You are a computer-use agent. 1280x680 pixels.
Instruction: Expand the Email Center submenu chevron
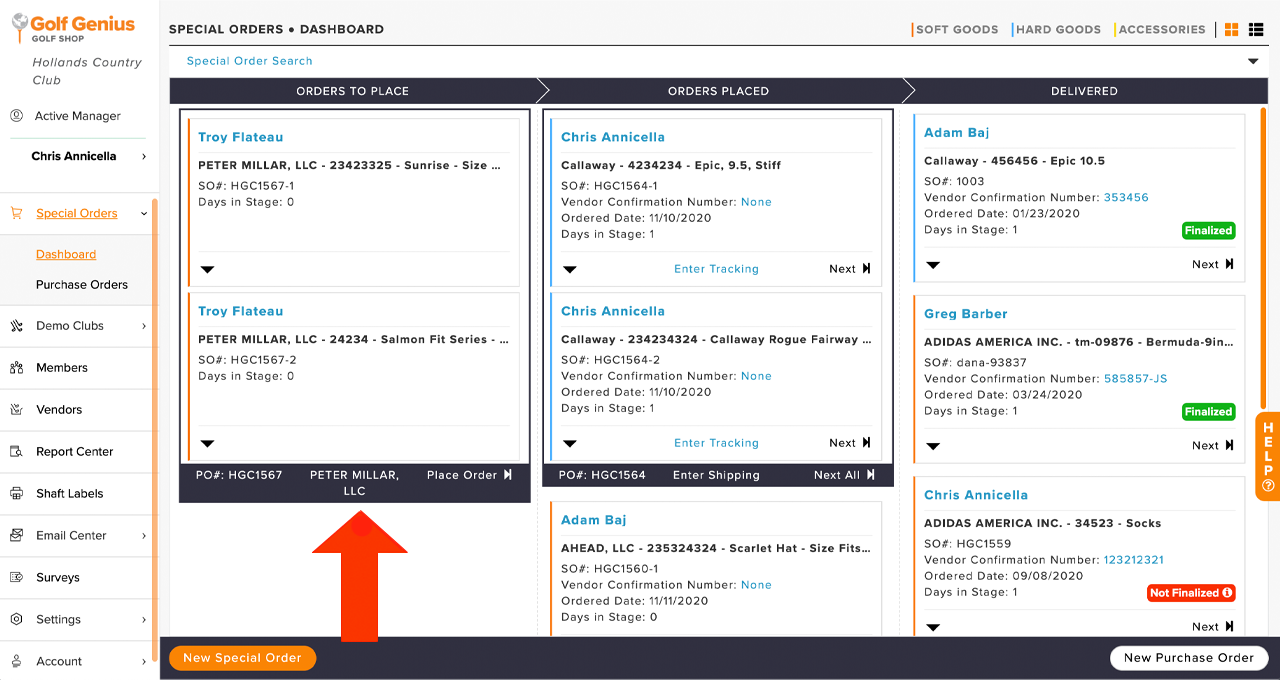coord(144,535)
